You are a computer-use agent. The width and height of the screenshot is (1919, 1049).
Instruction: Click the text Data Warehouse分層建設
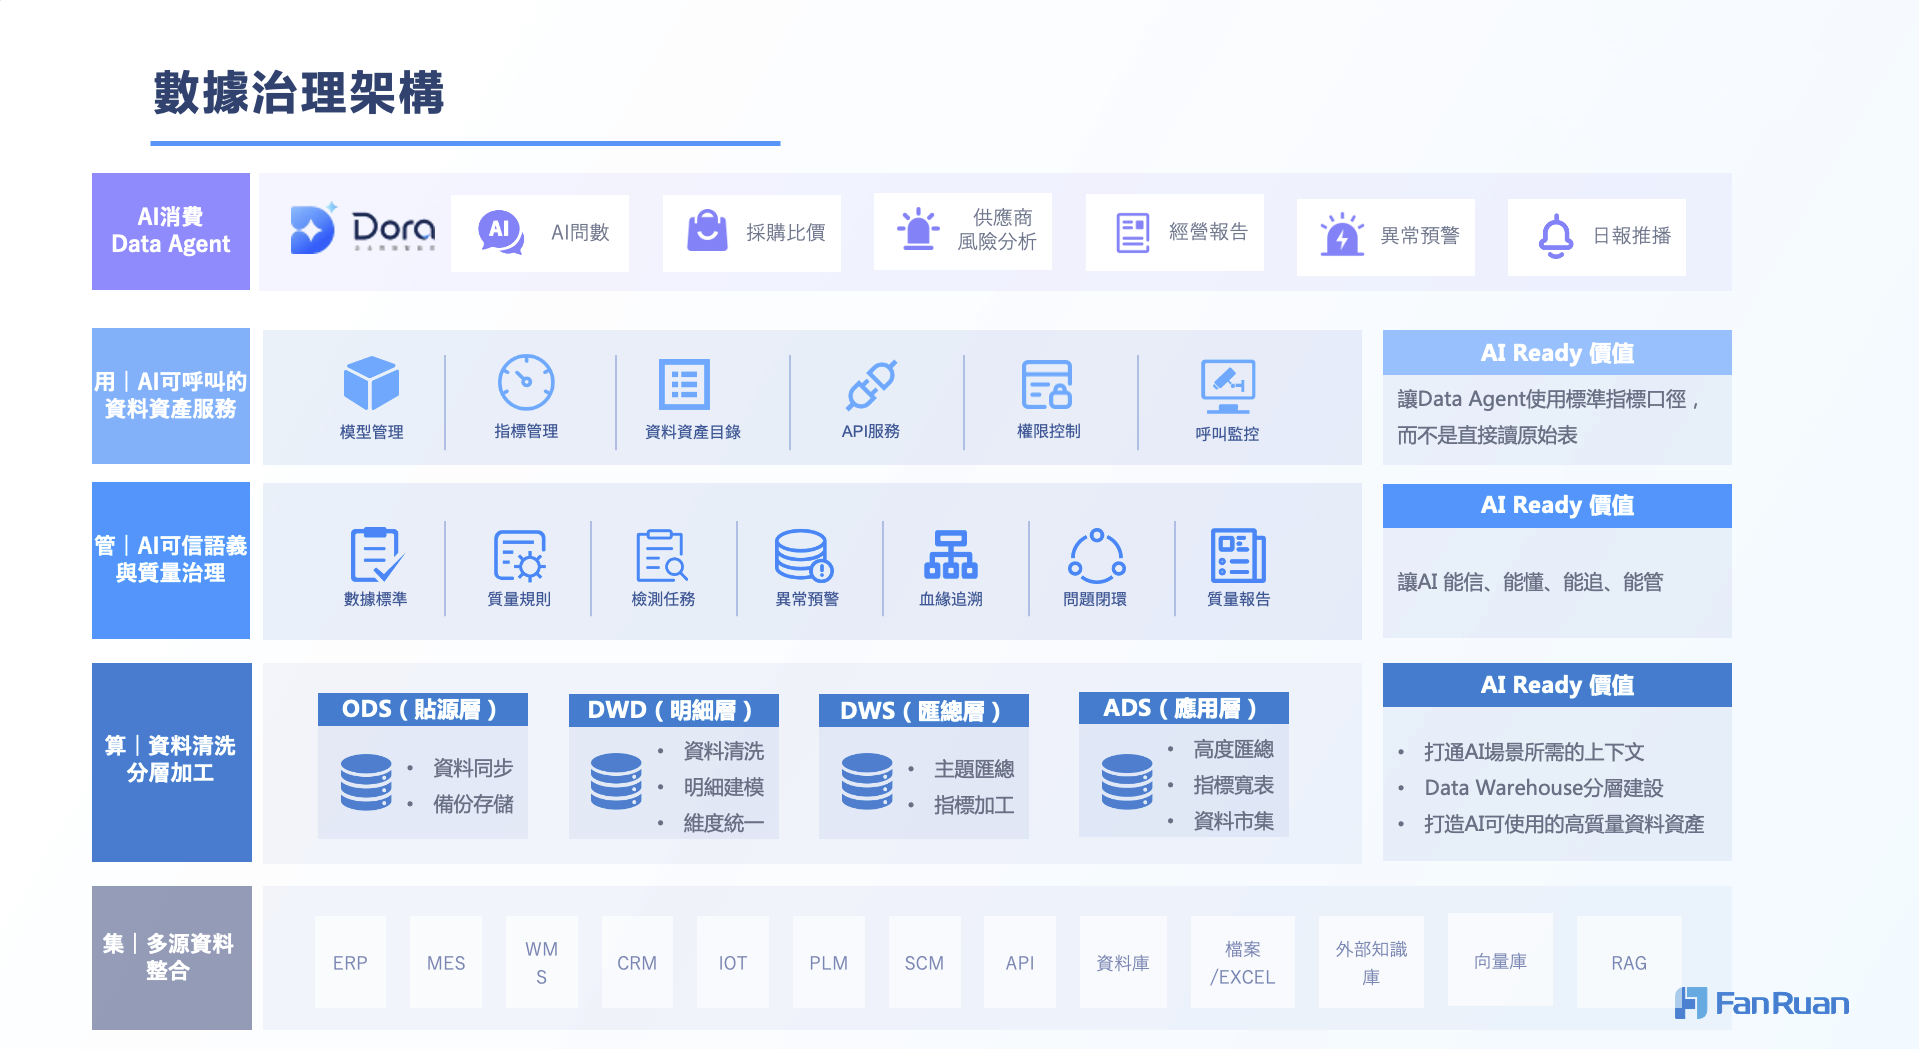(x=1544, y=788)
